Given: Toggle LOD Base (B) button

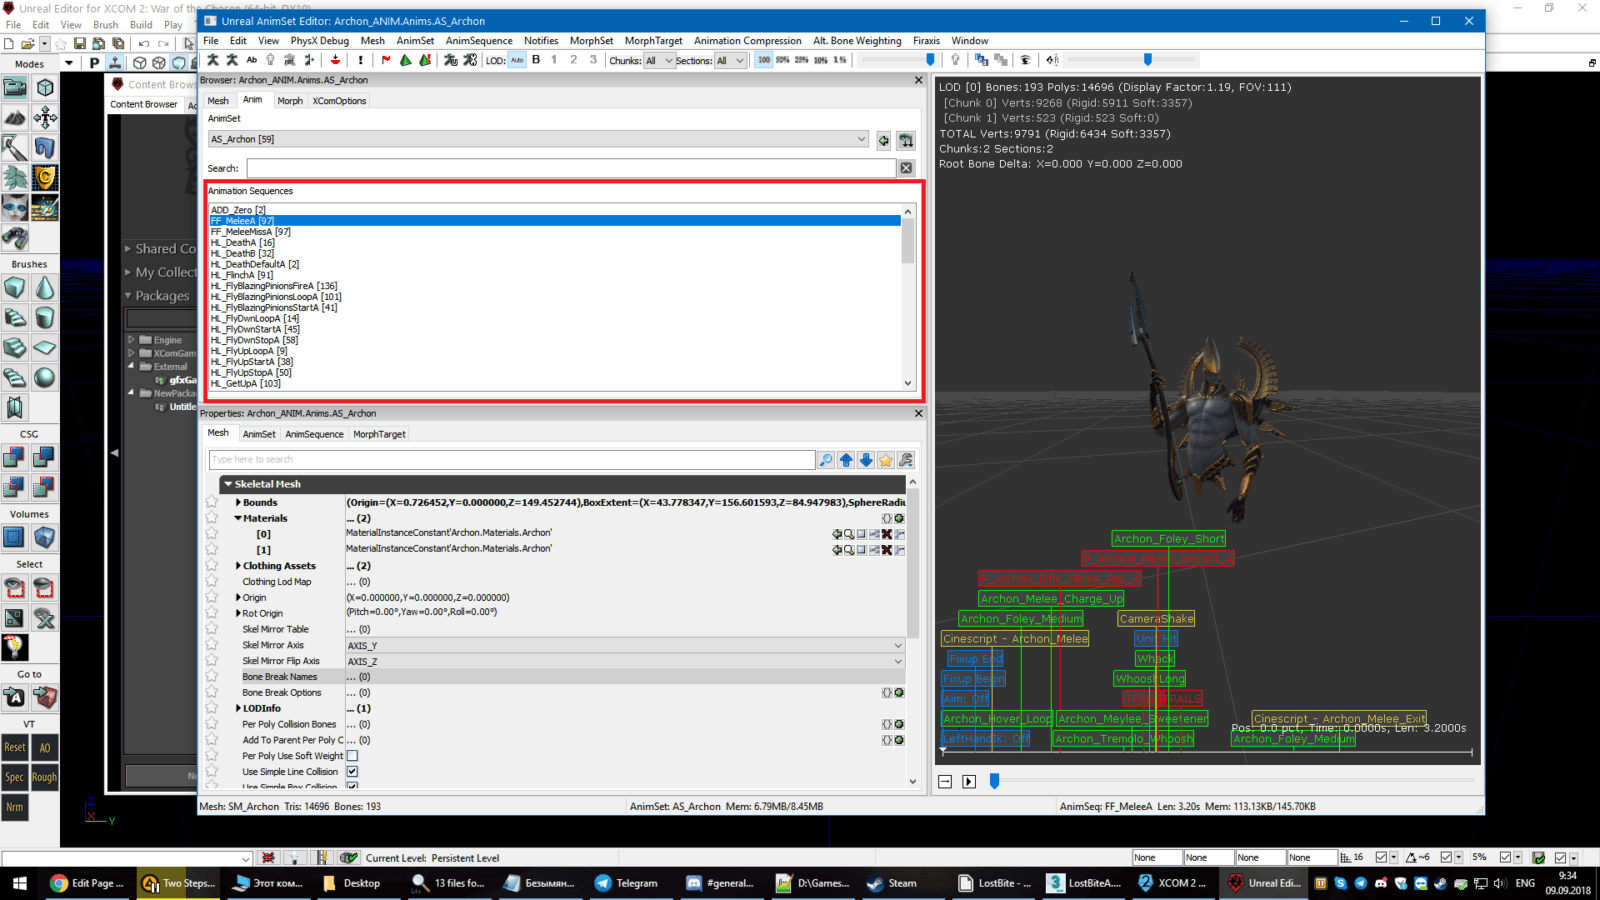Looking at the screenshot, I should pos(536,60).
